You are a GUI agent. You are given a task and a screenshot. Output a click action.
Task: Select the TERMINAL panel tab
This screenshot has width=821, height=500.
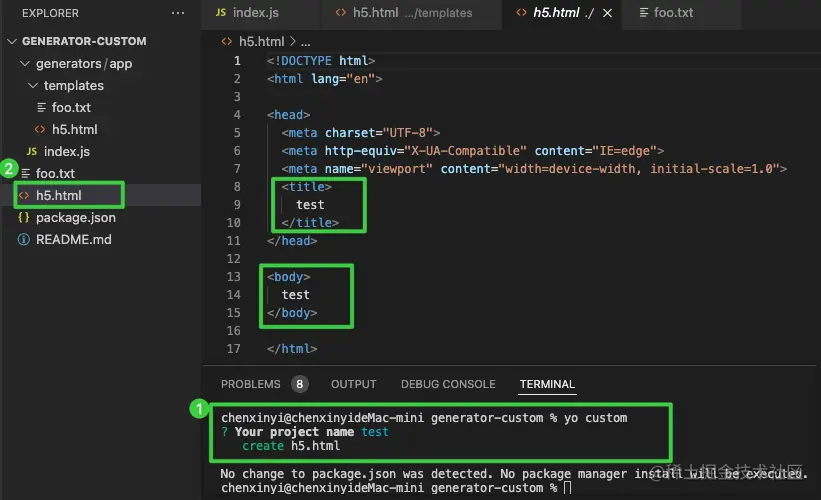547,384
